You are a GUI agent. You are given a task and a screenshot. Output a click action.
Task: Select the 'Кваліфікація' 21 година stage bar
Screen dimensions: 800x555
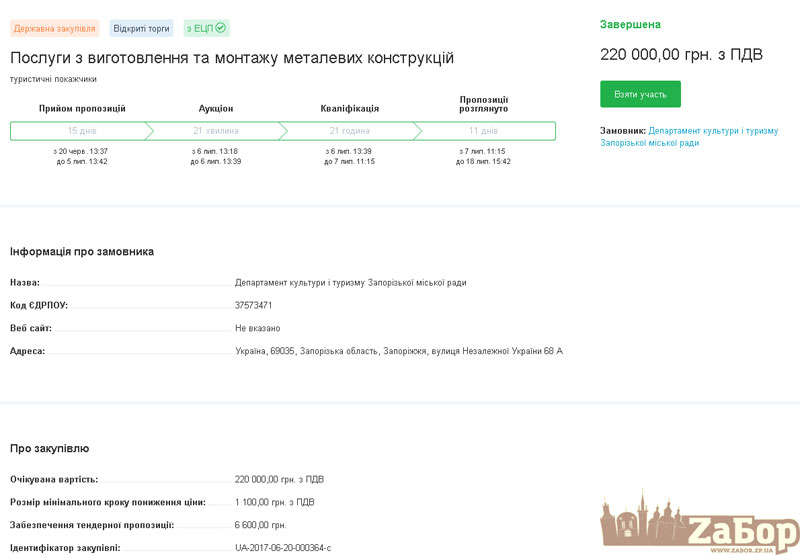[x=349, y=131]
